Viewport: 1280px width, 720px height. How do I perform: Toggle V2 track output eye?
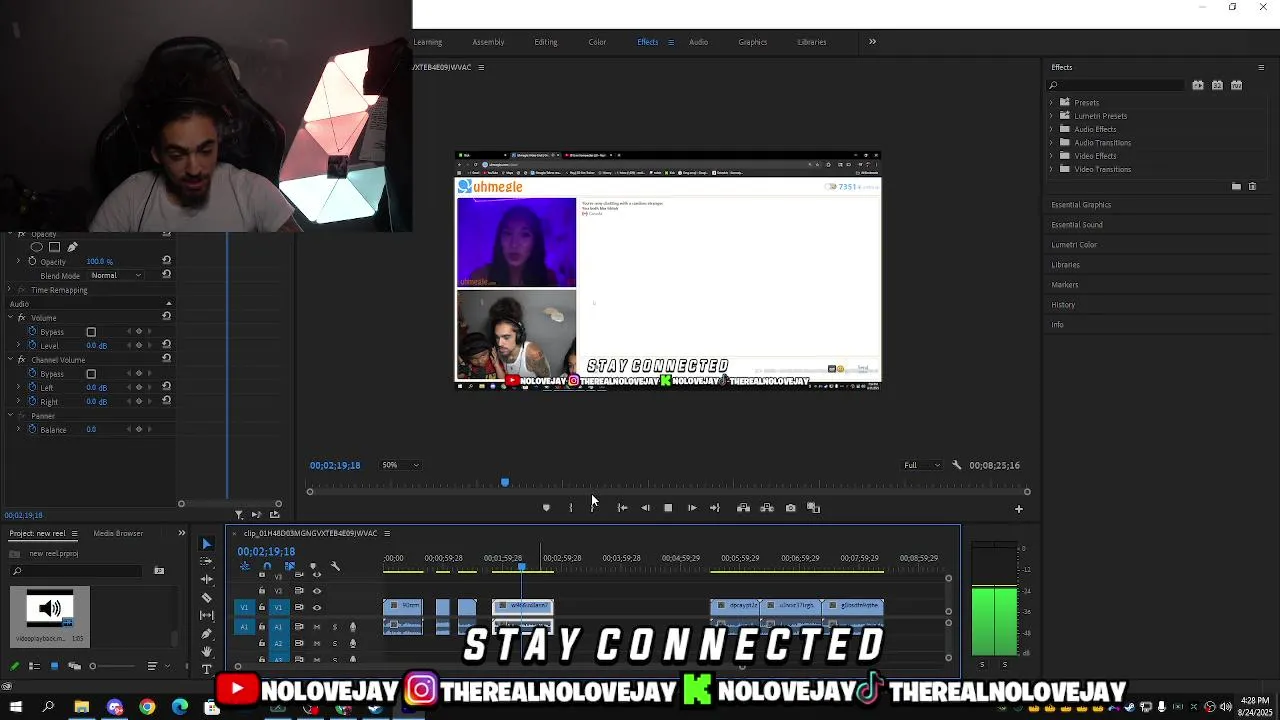317,591
